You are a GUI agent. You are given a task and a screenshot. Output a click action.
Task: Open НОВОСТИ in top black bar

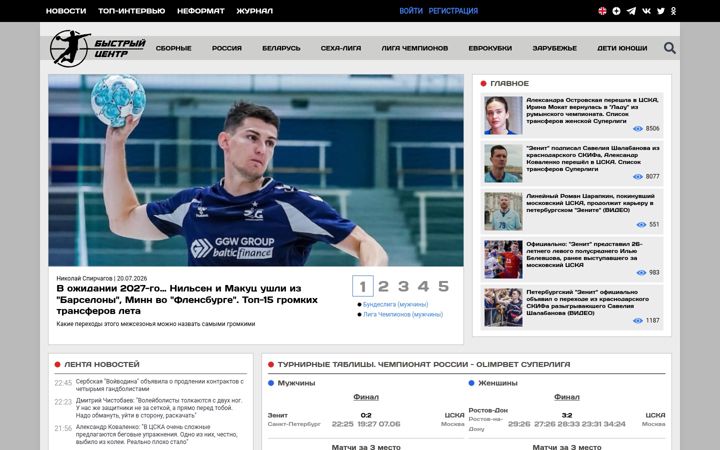click(66, 11)
